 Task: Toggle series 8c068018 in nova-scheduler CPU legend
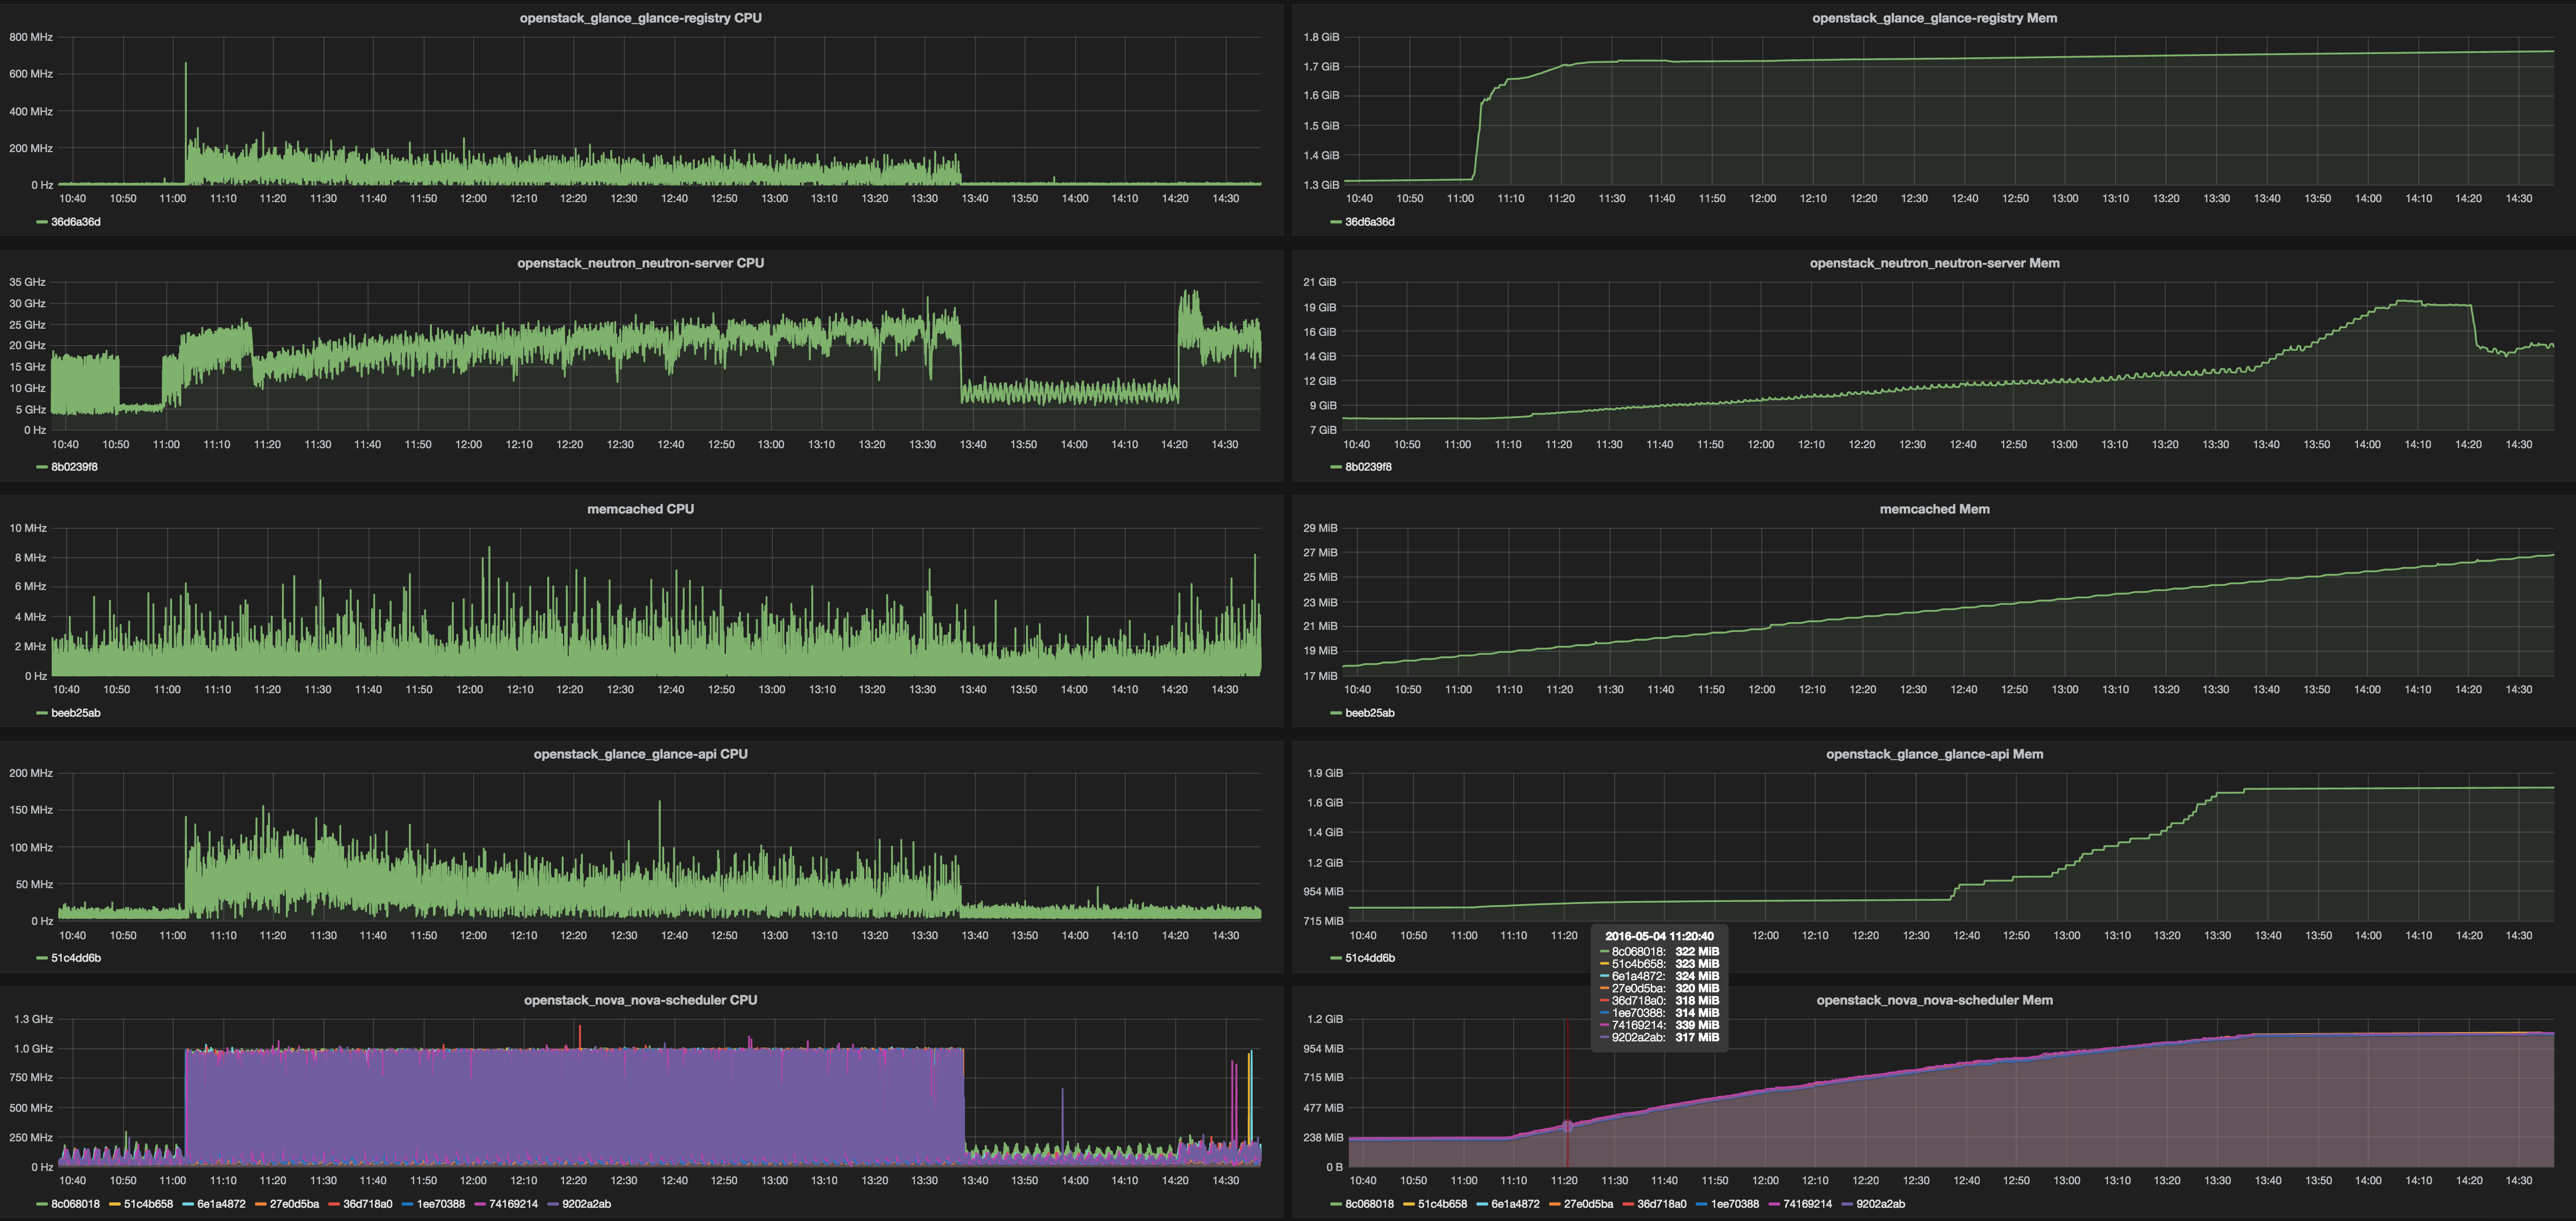tap(75, 1204)
